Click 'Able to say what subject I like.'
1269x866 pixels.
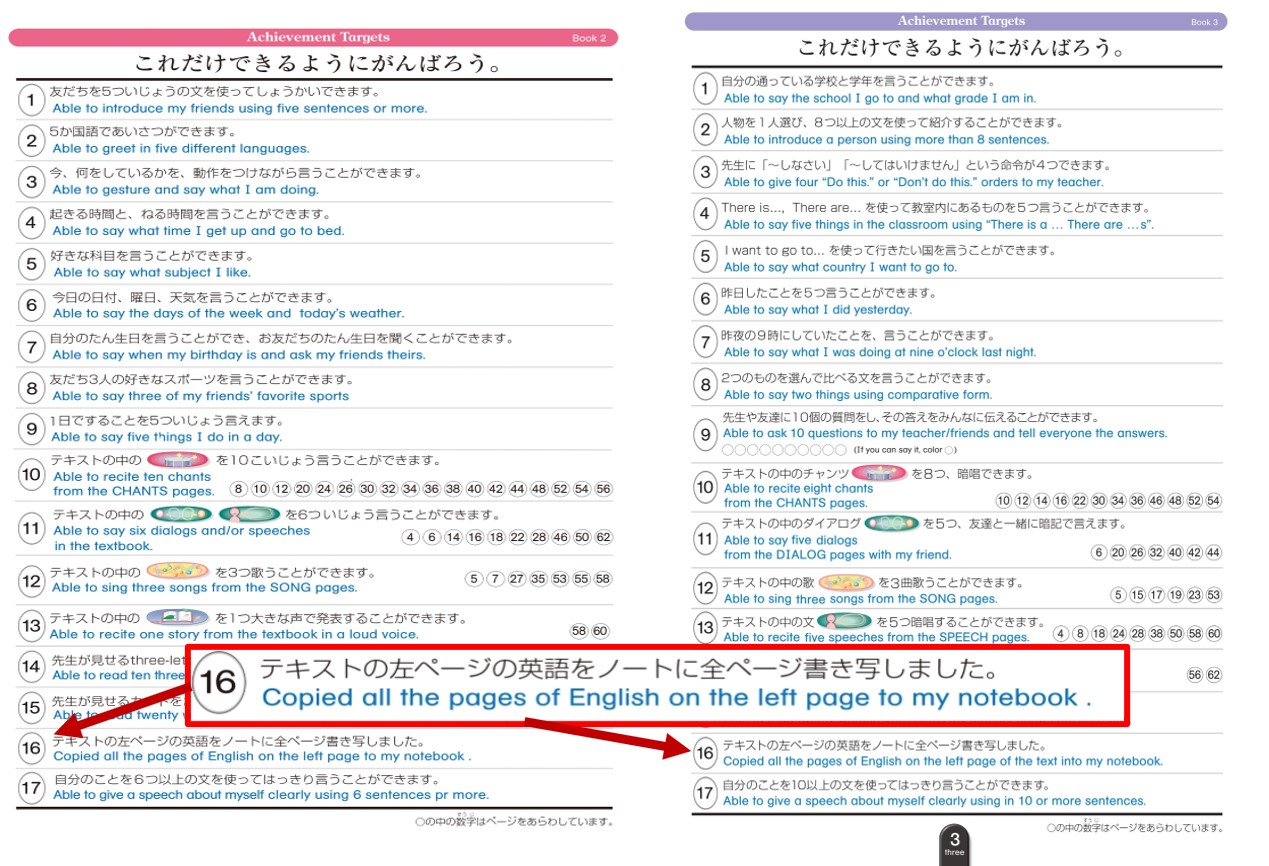pyautogui.click(x=152, y=272)
